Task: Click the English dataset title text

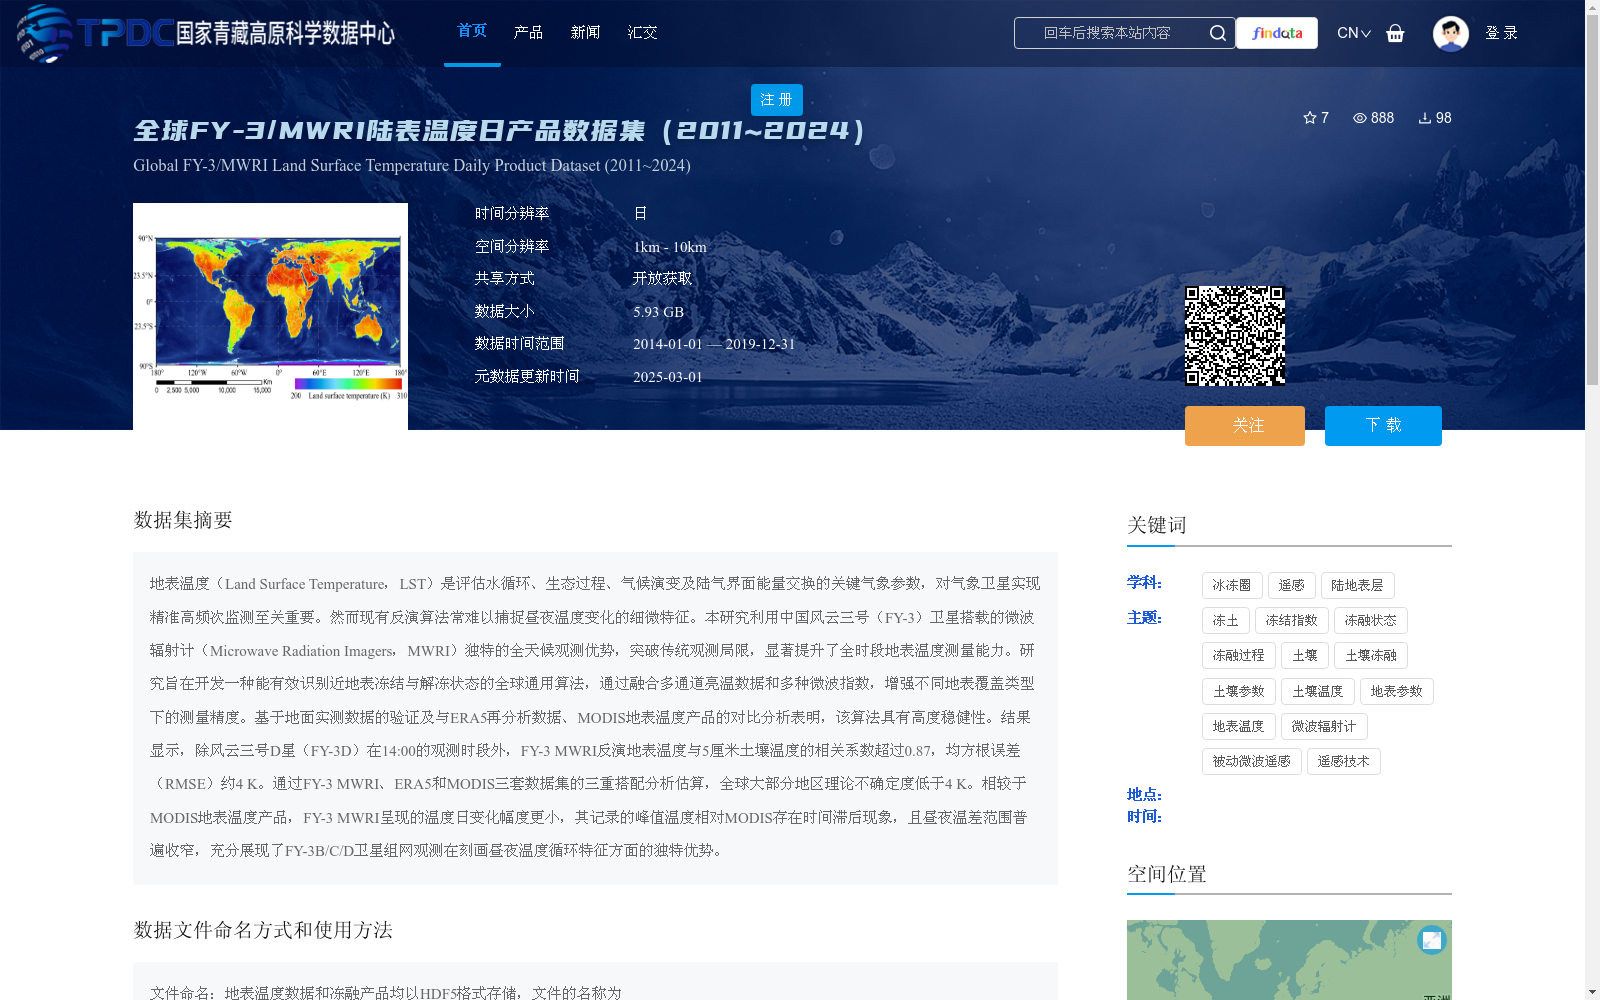Action: point(412,166)
